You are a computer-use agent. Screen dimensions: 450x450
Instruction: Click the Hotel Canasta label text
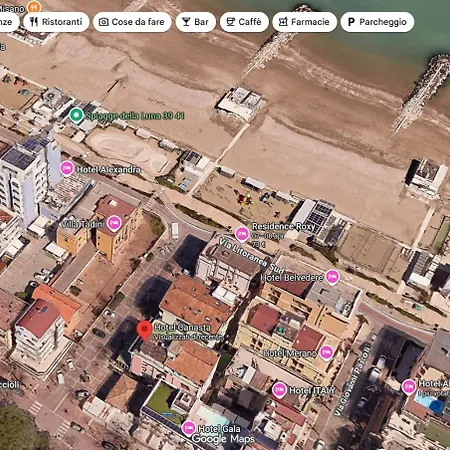pos(182,327)
